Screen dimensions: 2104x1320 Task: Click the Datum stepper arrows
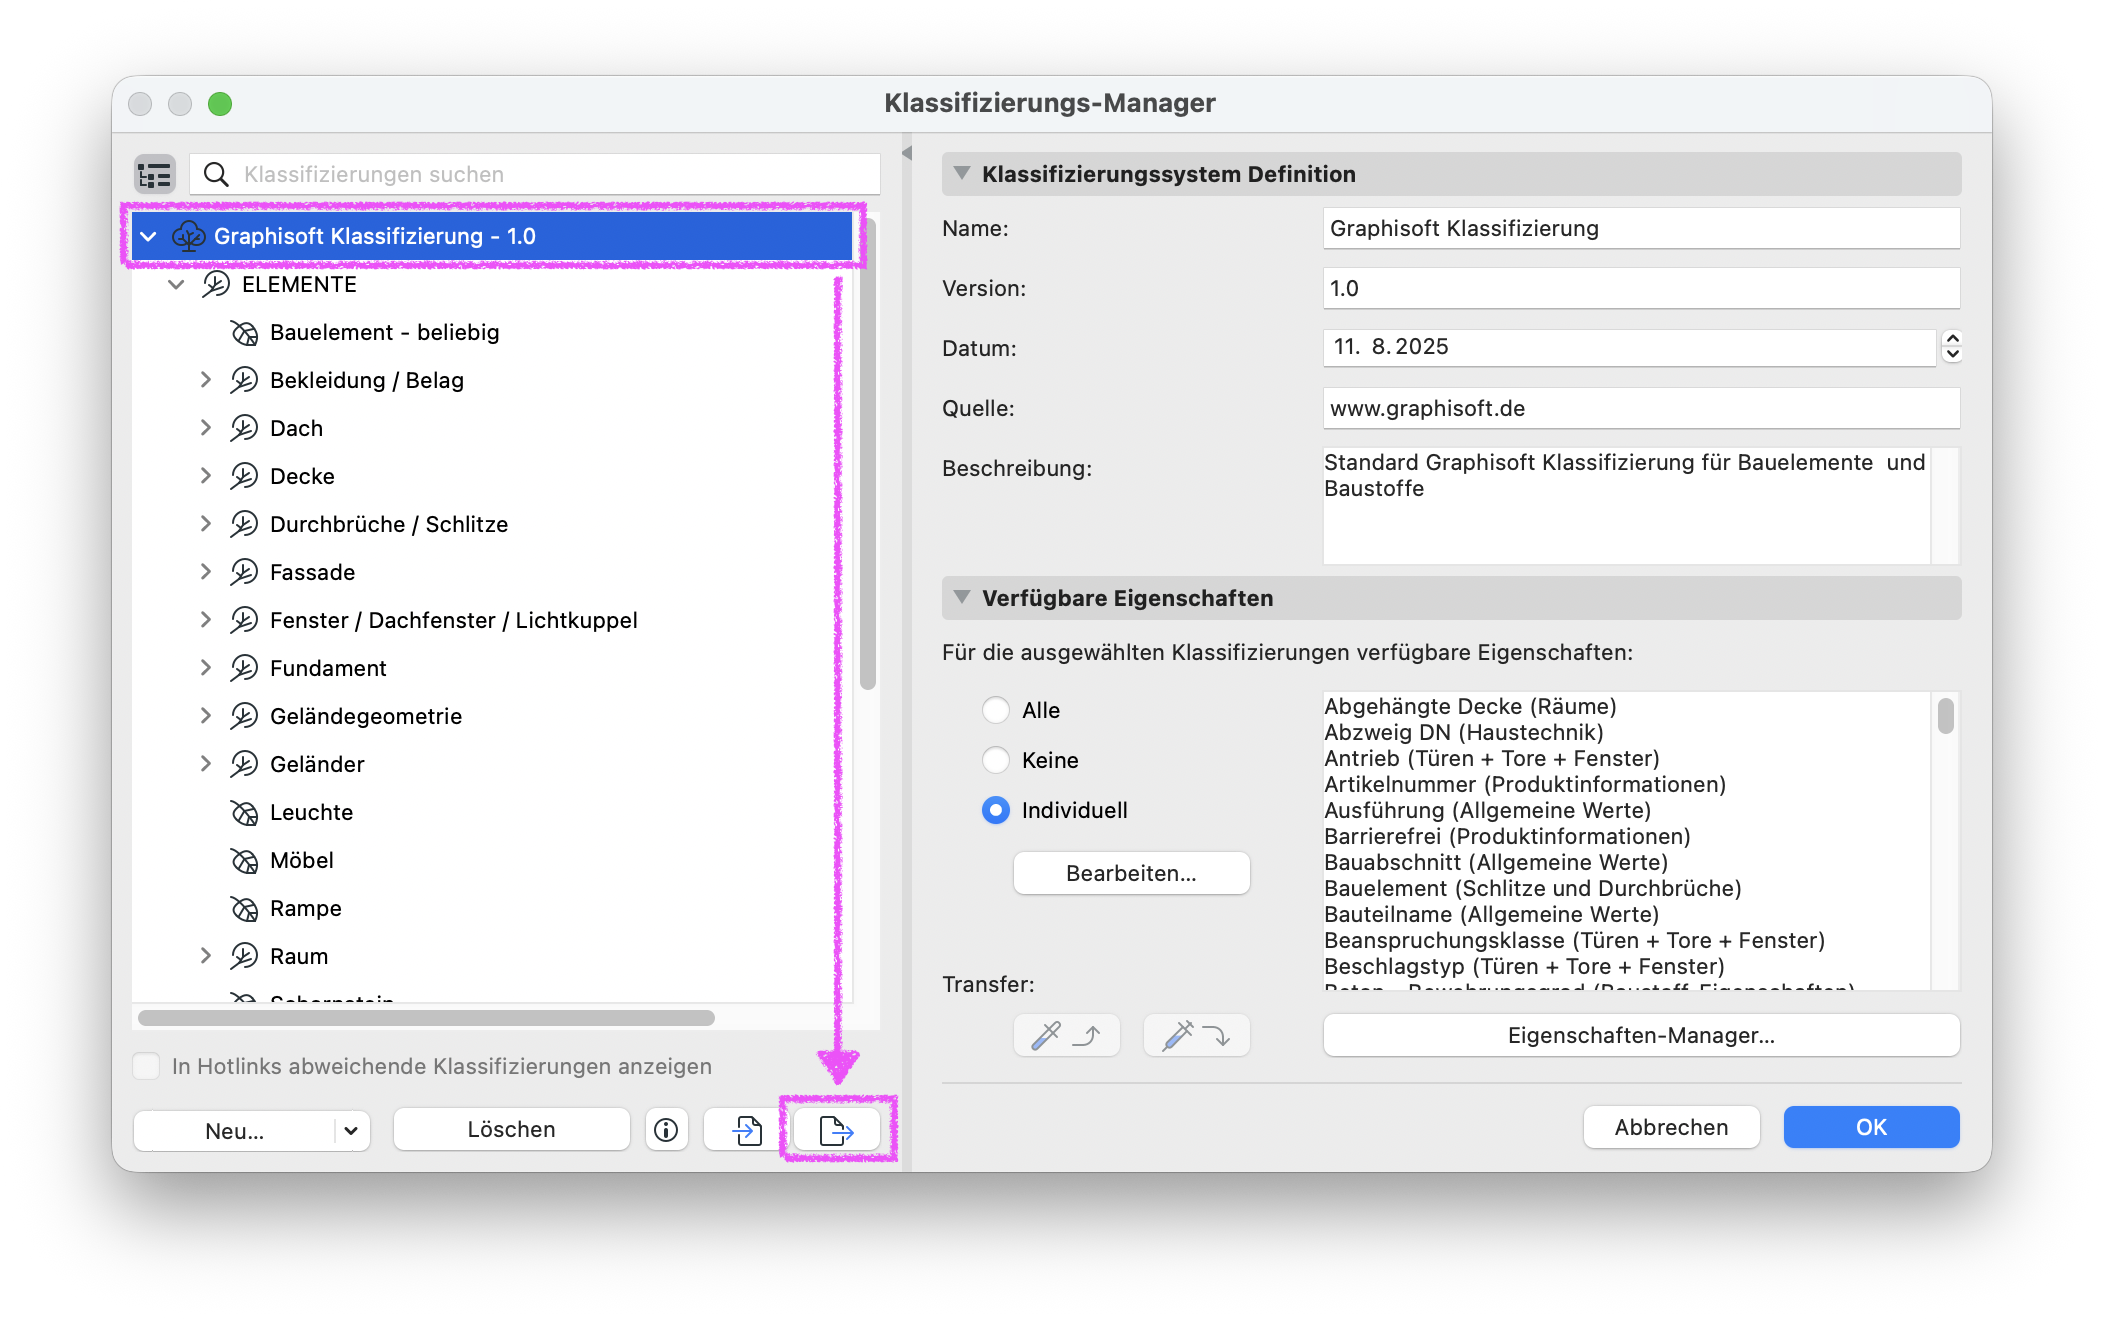(1952, 347)
